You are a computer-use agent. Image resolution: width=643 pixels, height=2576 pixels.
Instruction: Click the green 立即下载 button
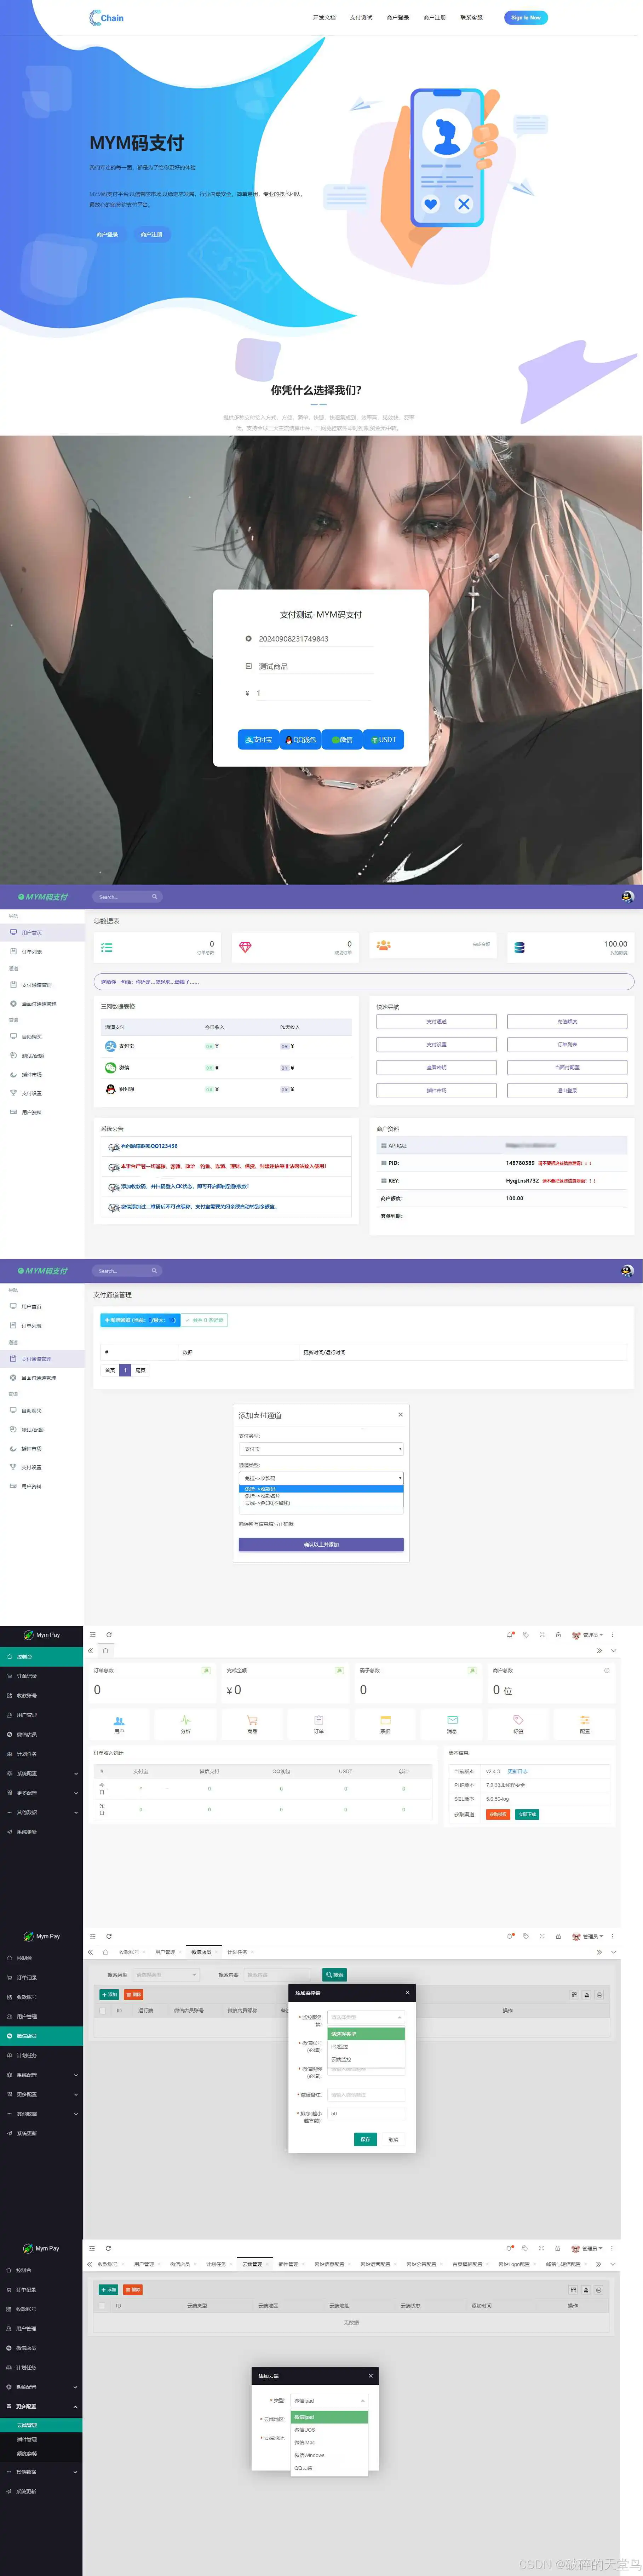527,1814
